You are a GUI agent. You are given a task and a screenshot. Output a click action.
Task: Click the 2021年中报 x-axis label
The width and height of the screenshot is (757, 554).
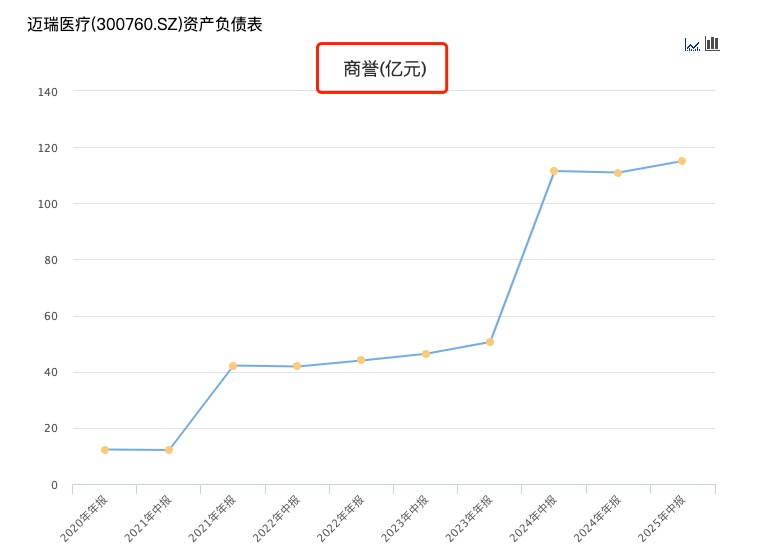click(148, 518)
